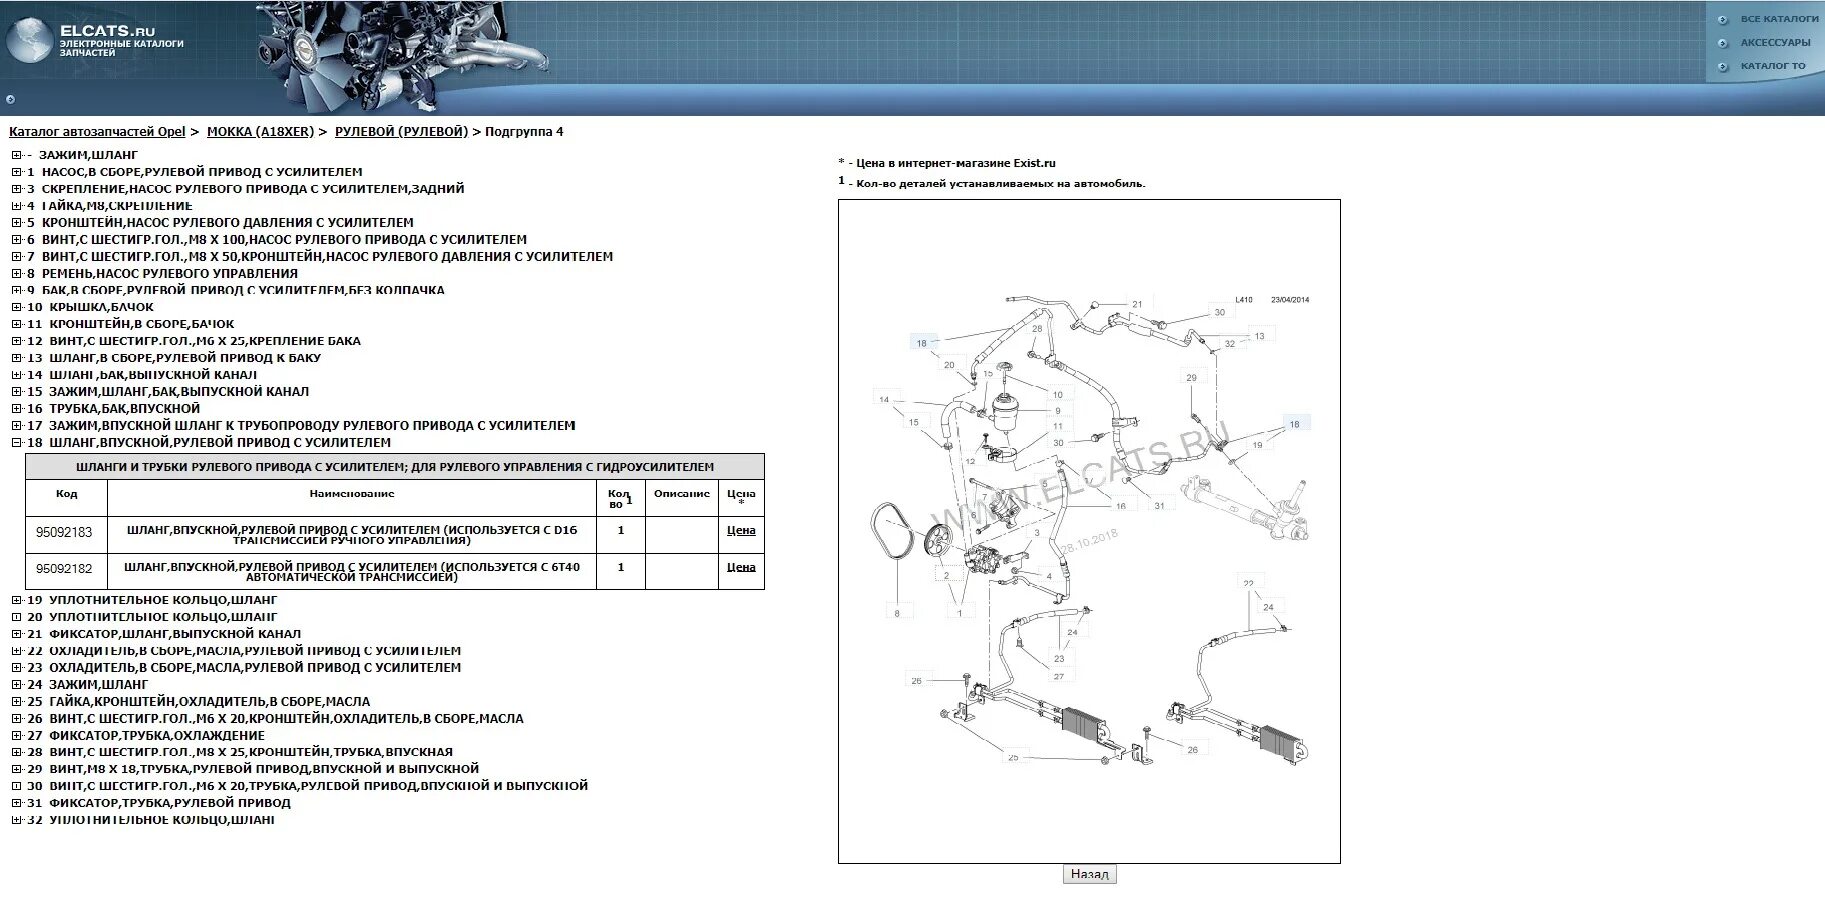Screen dimensions: 1825x897
Task: Click bullet icon beside Аксессуары
Action: [1722, 43]
